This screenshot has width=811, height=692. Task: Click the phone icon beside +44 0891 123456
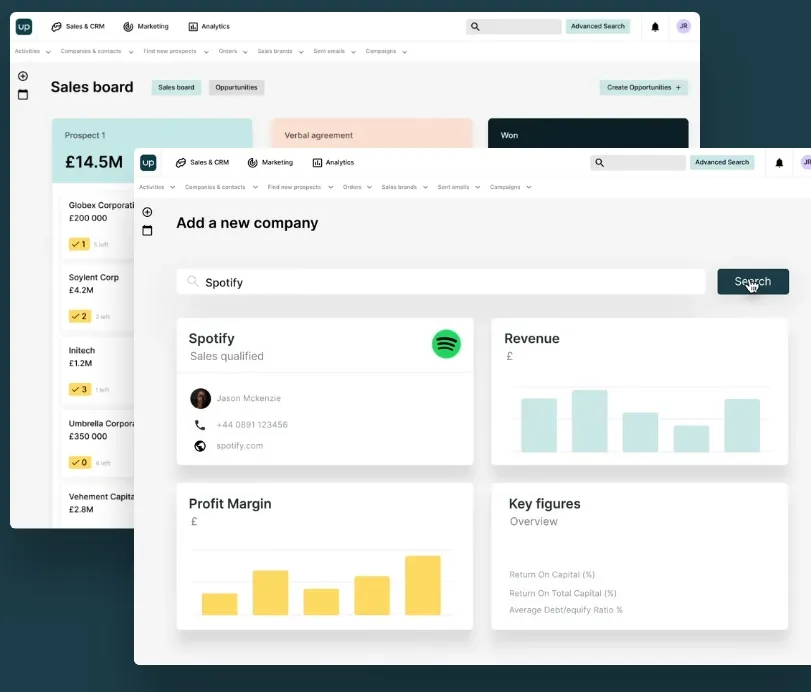tap(200, 425)
